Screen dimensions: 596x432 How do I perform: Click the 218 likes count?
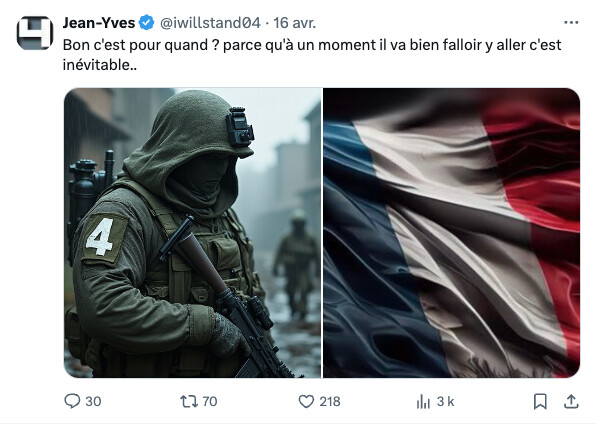330,402
